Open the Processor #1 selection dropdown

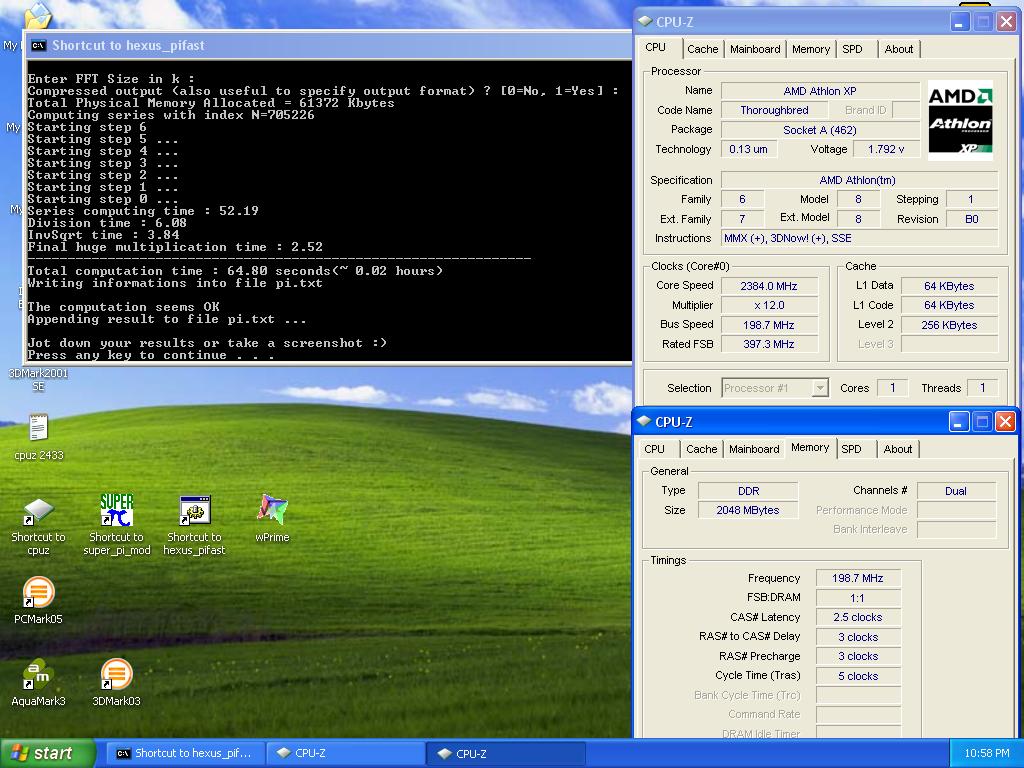coord(775,388)
